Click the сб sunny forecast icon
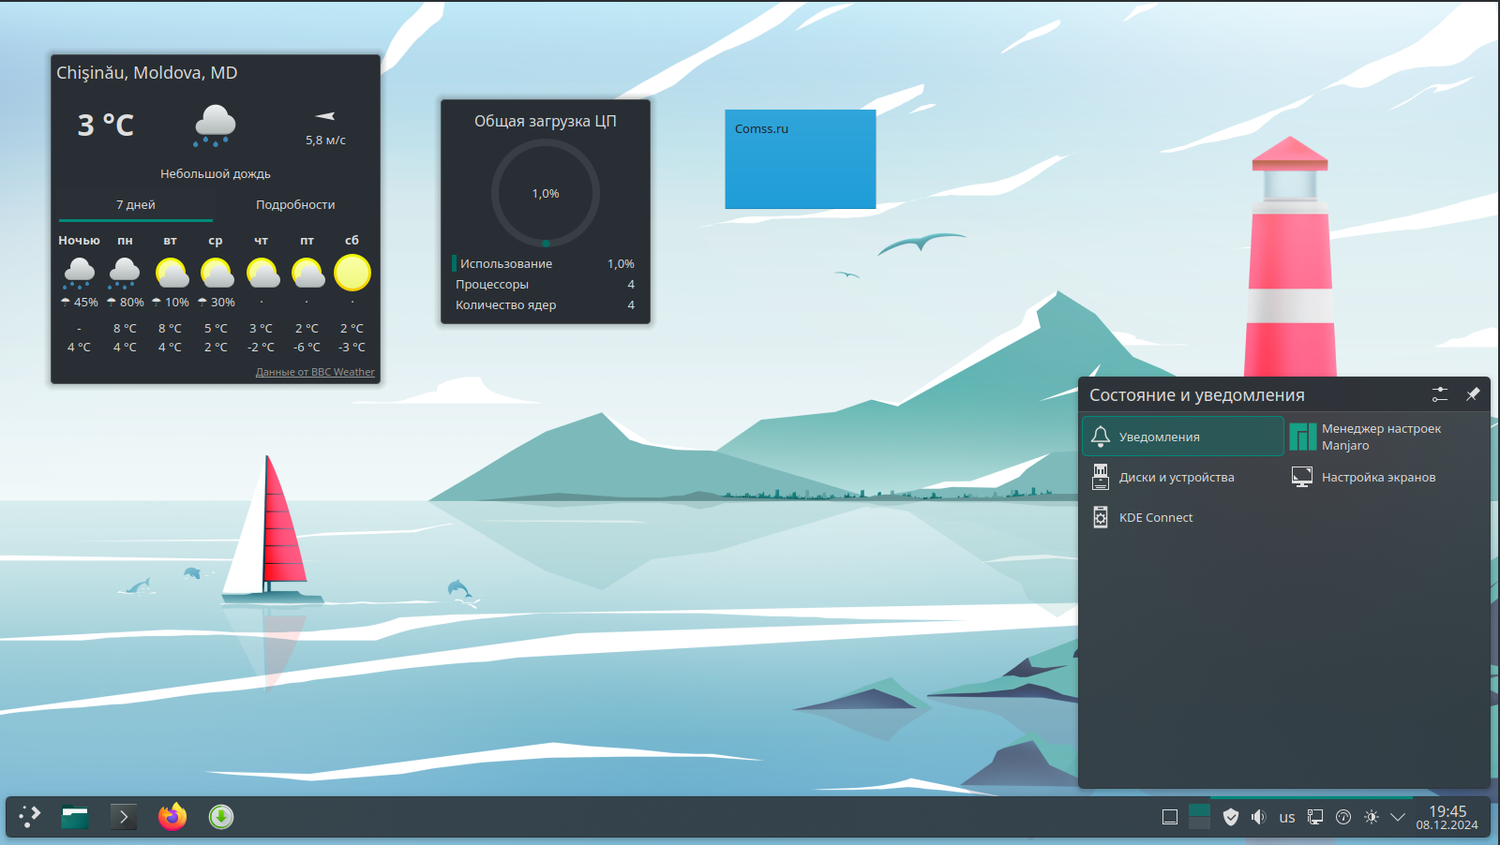This screenshot has width=1500, height=845. coord(352,272)
